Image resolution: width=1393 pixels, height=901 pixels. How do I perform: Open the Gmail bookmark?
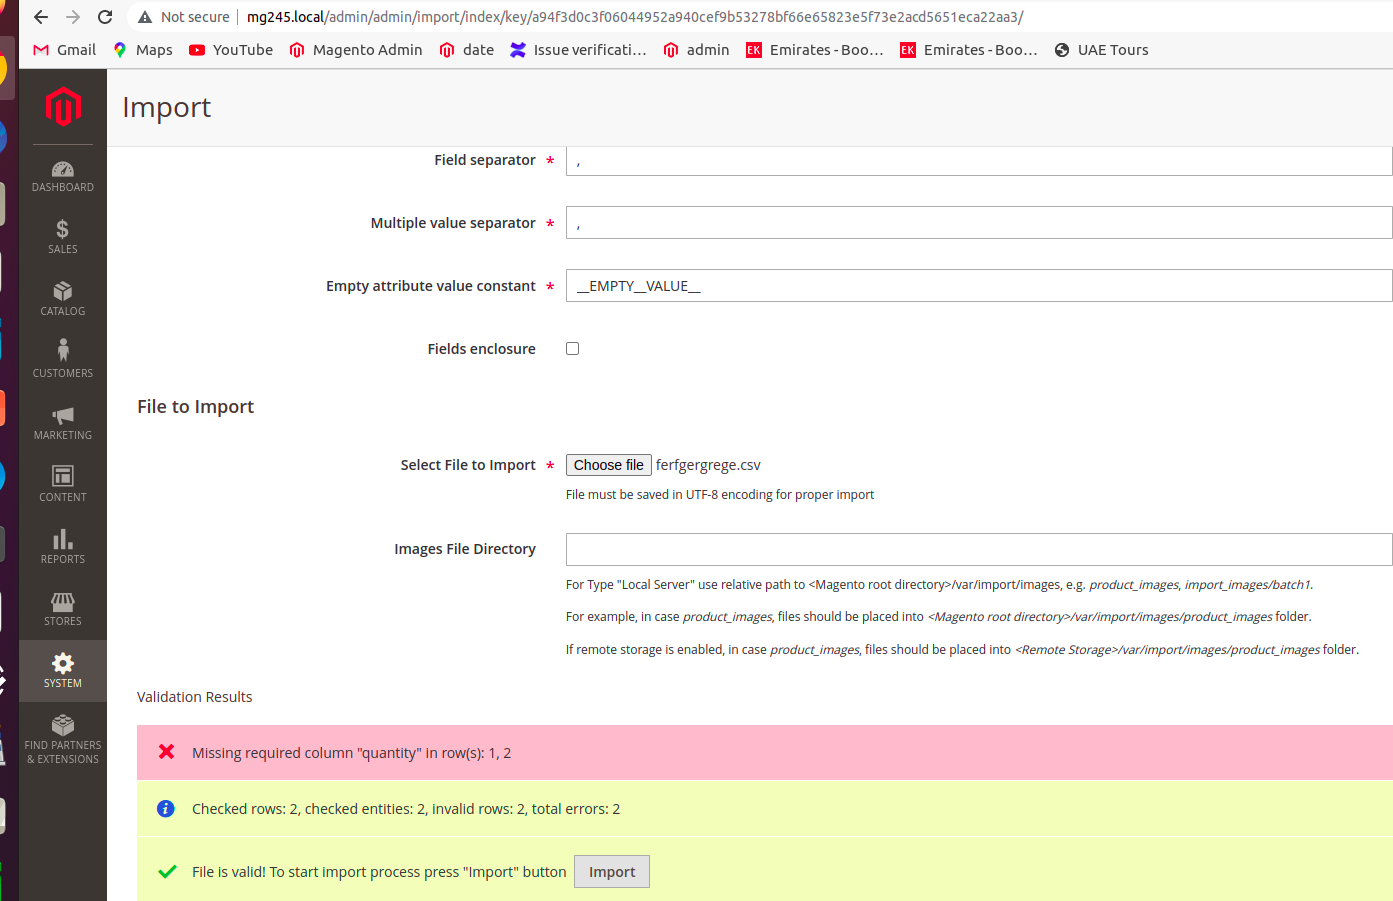[63, 49]
